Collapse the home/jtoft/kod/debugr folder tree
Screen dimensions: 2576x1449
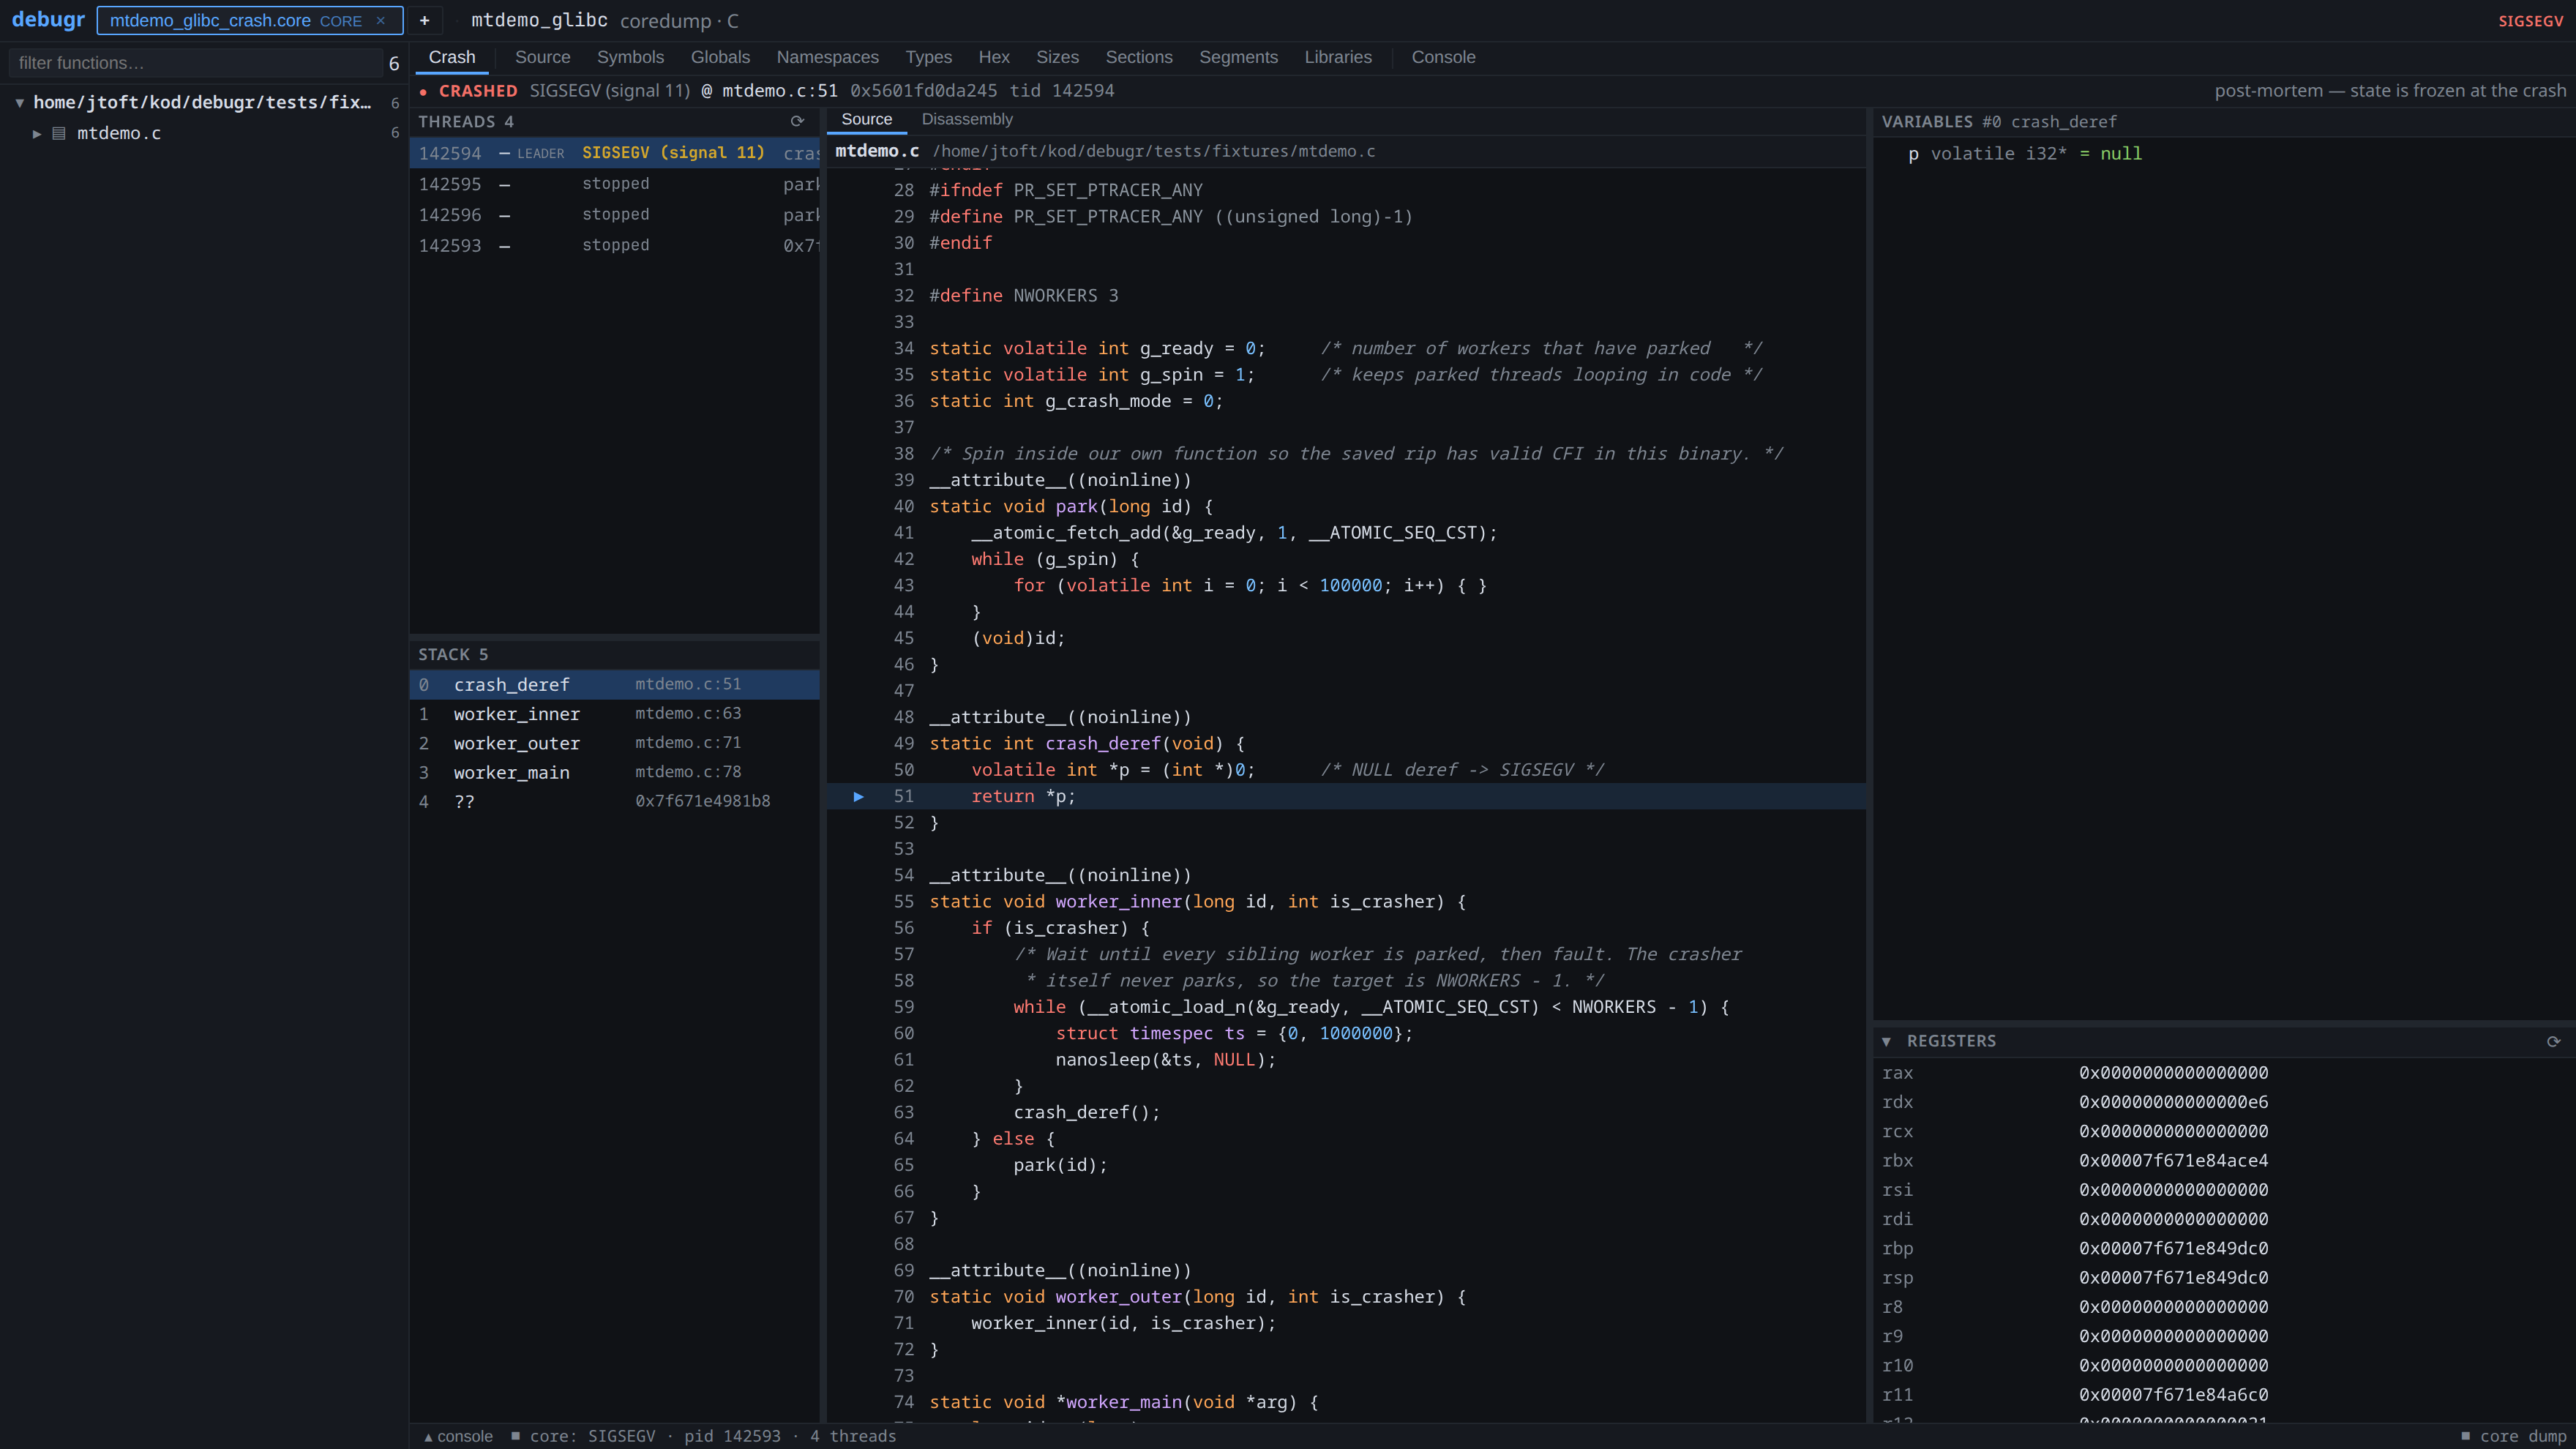pyautogui.click(x=20, y=103)
